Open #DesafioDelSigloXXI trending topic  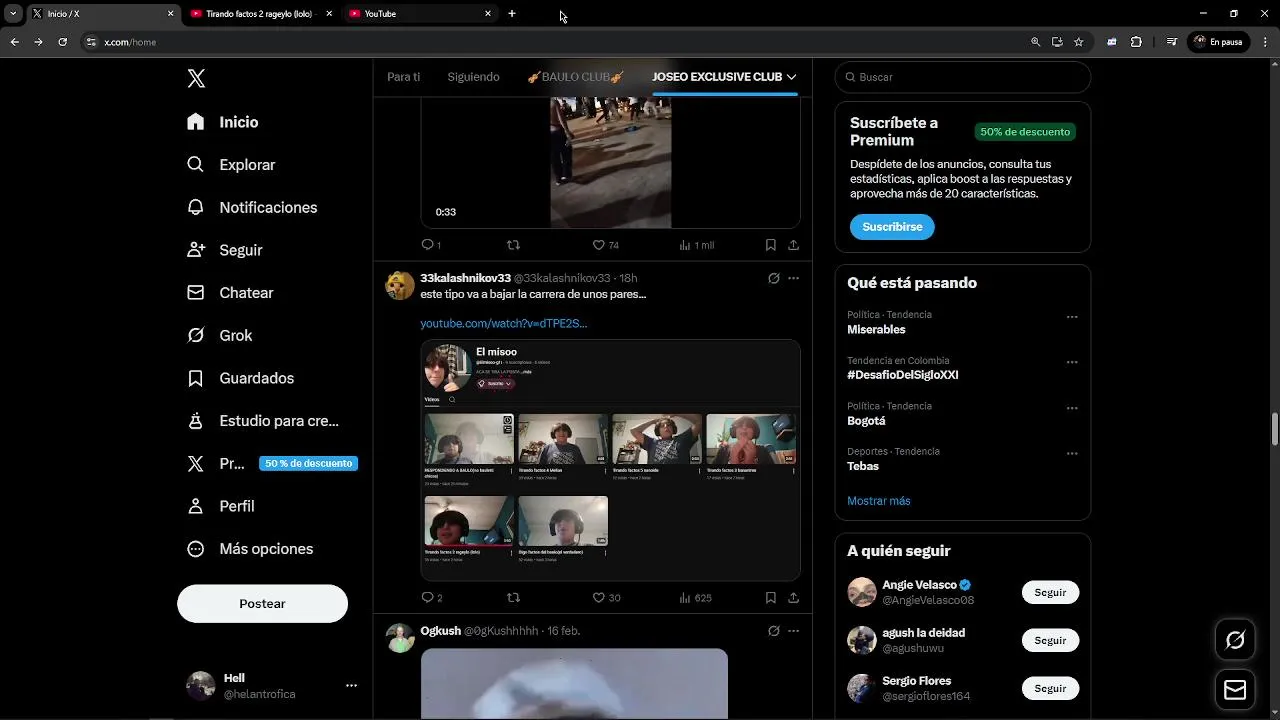pyautogui.click(x=903, y=375)
